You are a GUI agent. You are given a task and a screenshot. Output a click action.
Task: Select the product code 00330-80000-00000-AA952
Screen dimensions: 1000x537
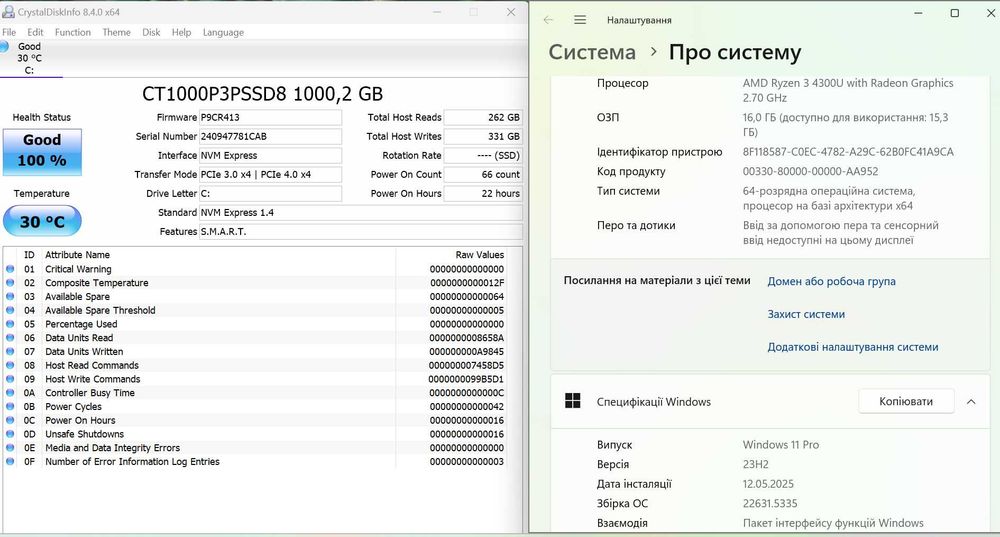(x=810, y=171)
